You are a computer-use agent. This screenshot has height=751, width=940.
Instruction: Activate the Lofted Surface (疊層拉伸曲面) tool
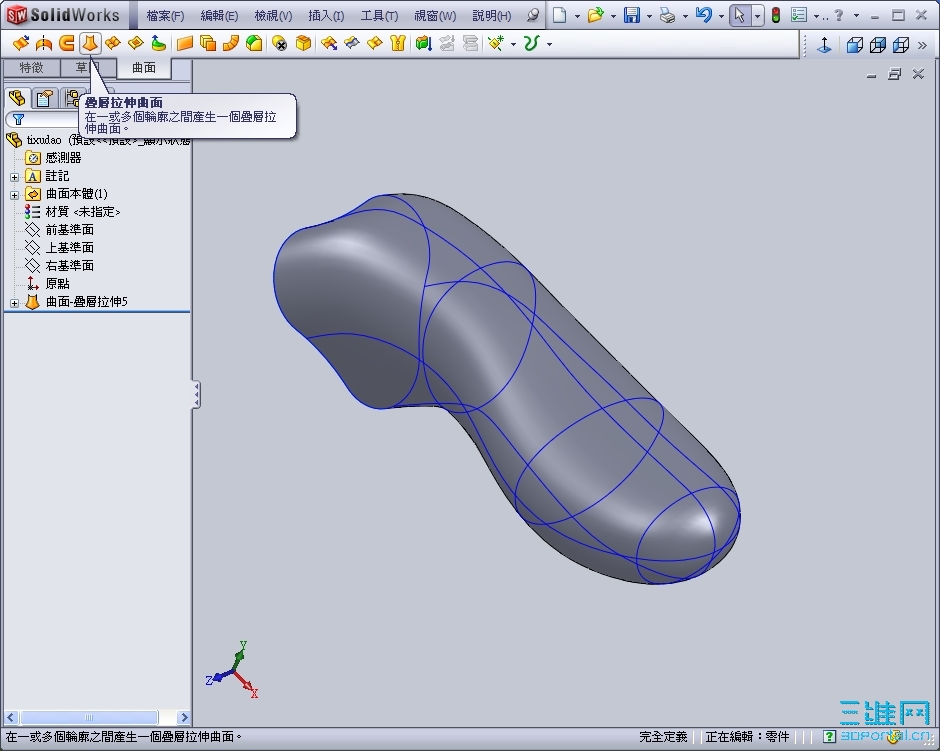click(90, 43)
